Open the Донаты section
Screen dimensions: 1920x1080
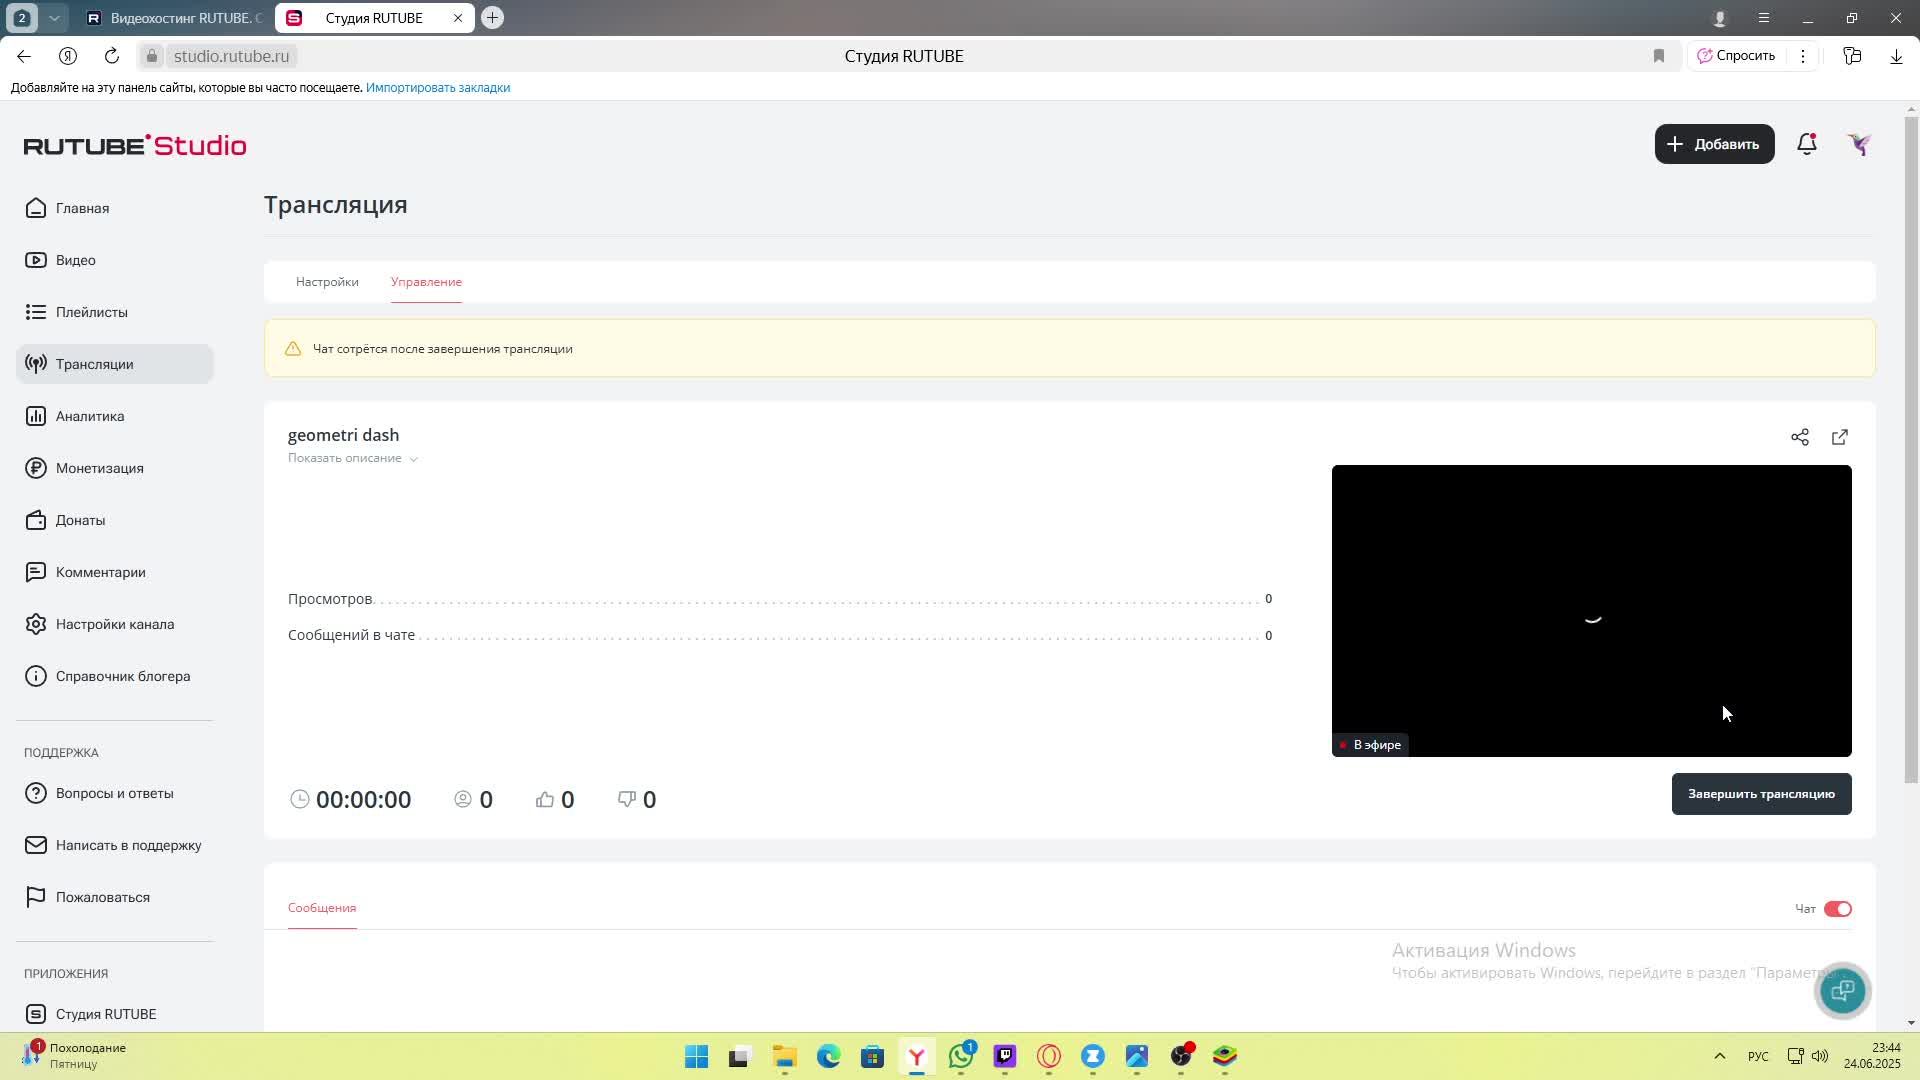coord(115,520)
